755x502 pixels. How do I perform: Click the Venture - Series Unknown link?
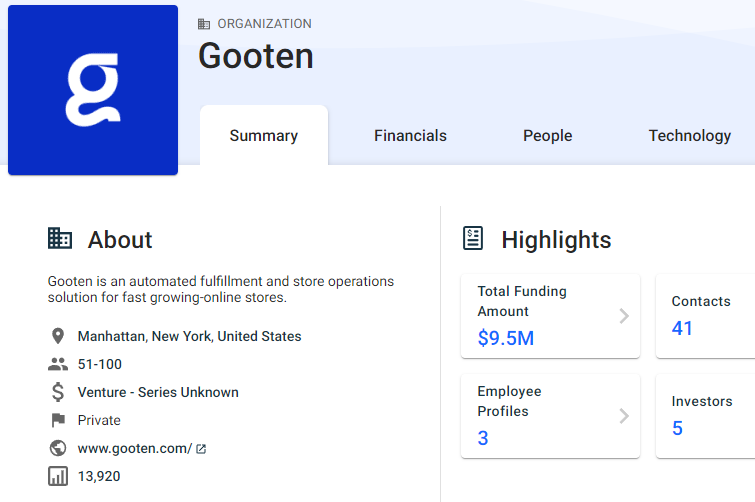158,392
